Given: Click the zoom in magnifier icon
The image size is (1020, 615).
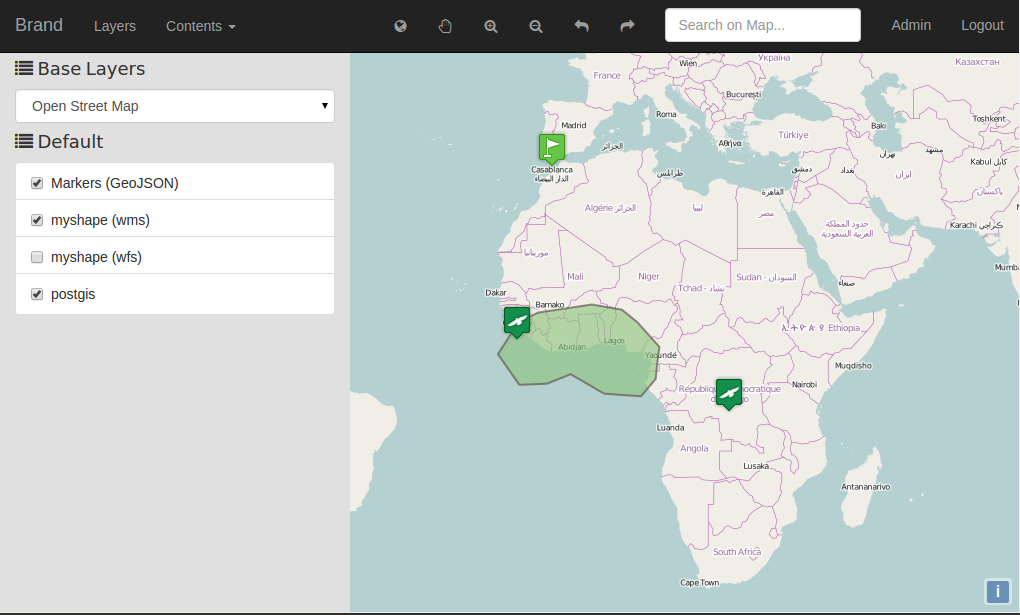Looking at the screenshot, I should (490, 26).
